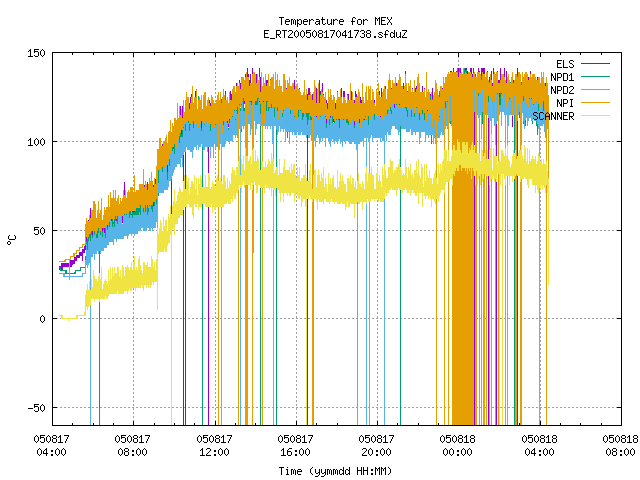Click the NPD2 legend label
This screenshot has width=640, height=480.
562,90
